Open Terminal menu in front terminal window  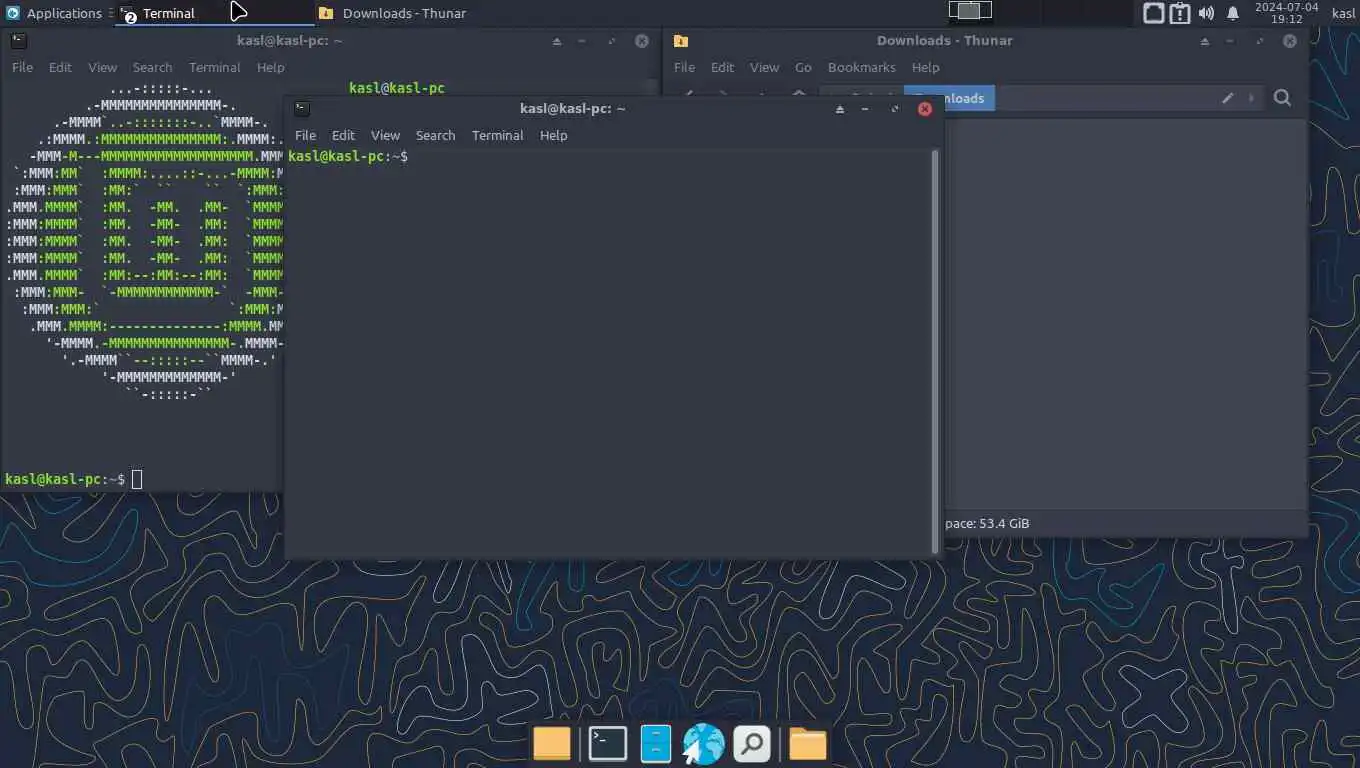coord(497,135)
